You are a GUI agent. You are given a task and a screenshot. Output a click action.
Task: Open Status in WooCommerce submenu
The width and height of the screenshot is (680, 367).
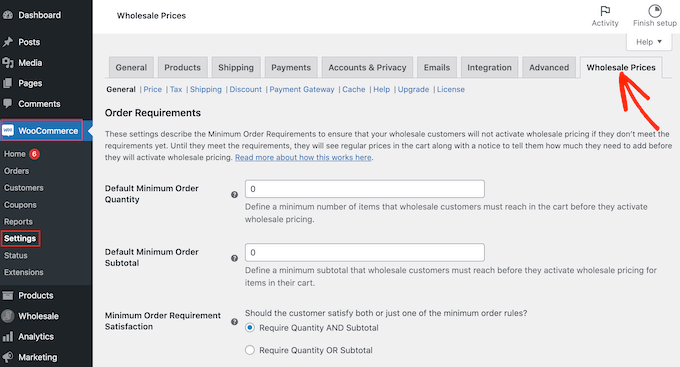point(16,256)
